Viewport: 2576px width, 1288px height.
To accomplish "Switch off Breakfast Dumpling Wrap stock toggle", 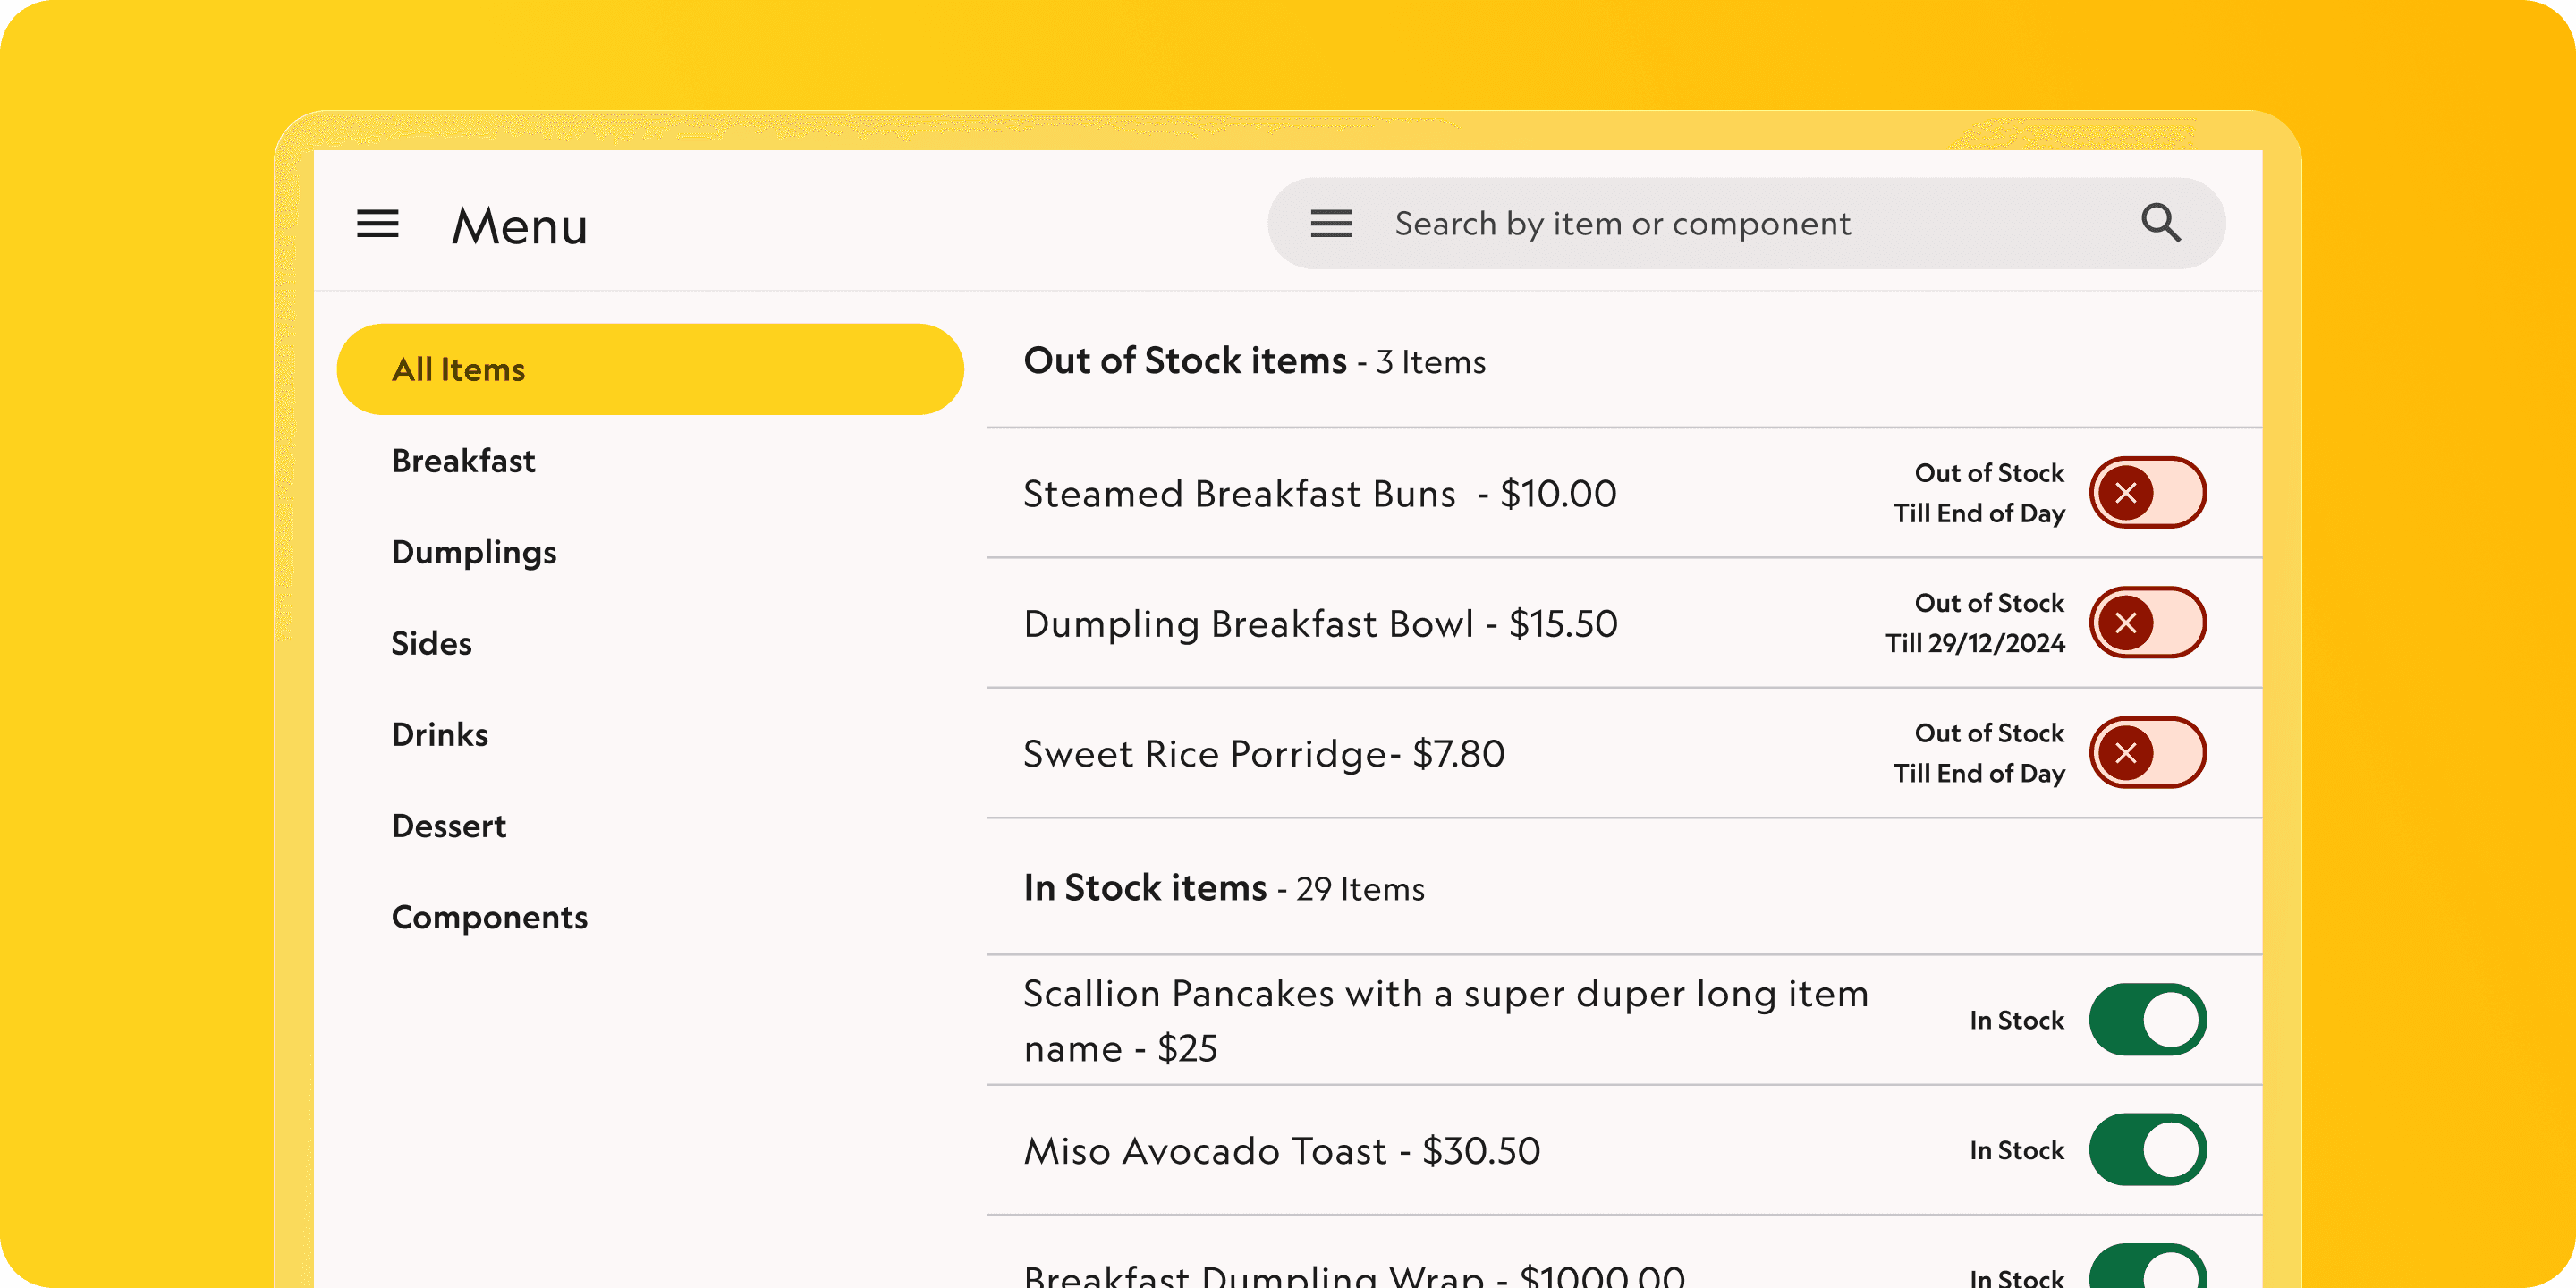I will pos(2147,1270).
